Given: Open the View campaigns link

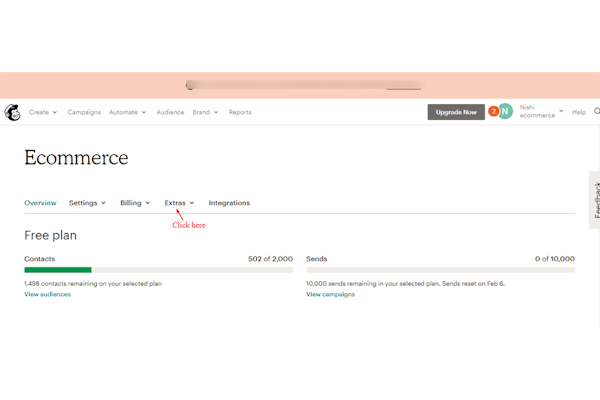Looking at the screenshot, I should [x=330, y=294].
